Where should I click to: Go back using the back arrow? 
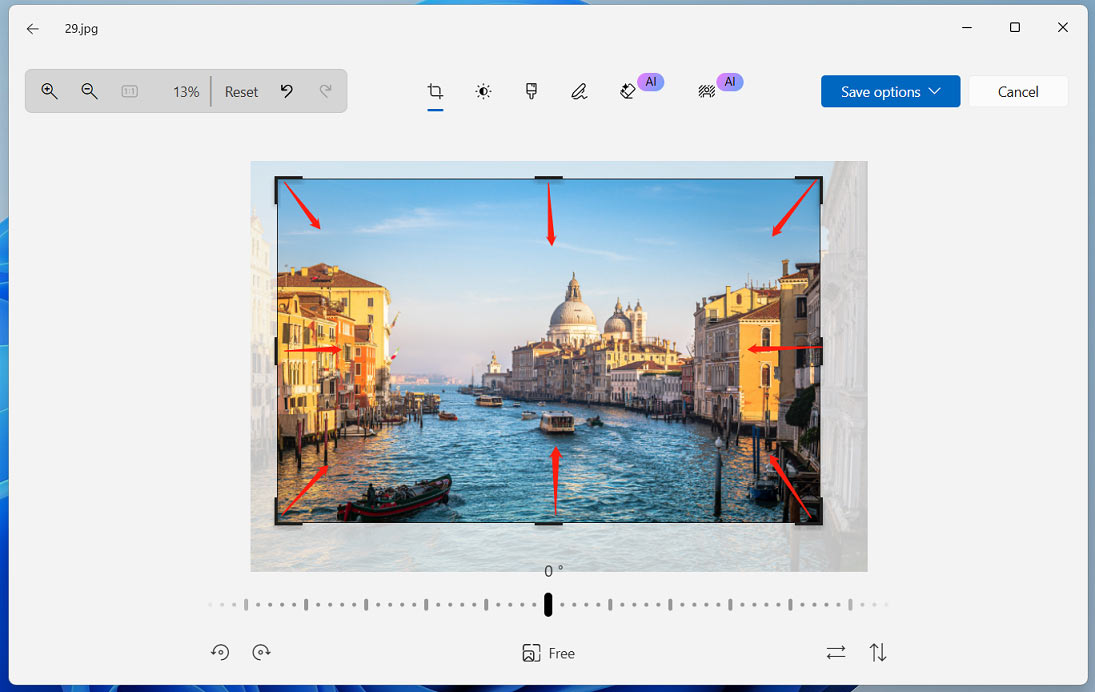32,28
